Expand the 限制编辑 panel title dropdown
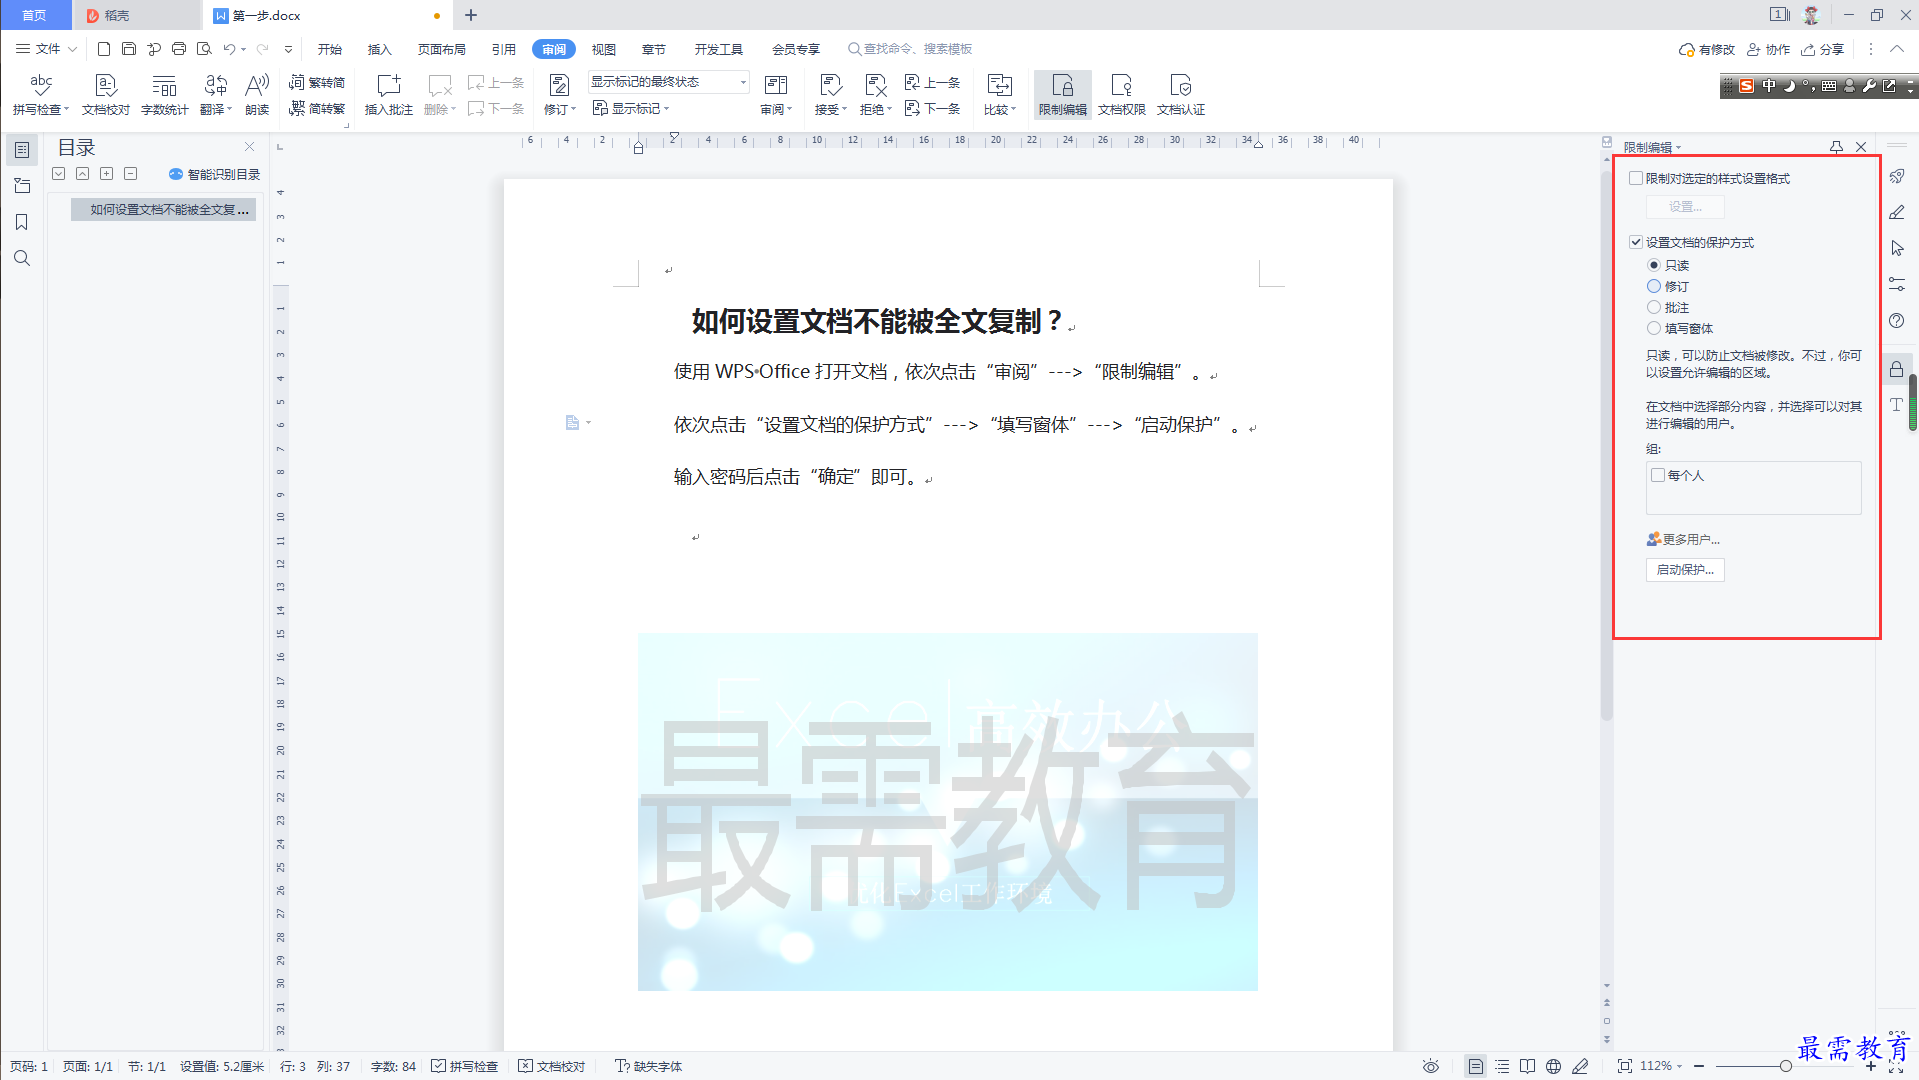 pos(1679,148)
